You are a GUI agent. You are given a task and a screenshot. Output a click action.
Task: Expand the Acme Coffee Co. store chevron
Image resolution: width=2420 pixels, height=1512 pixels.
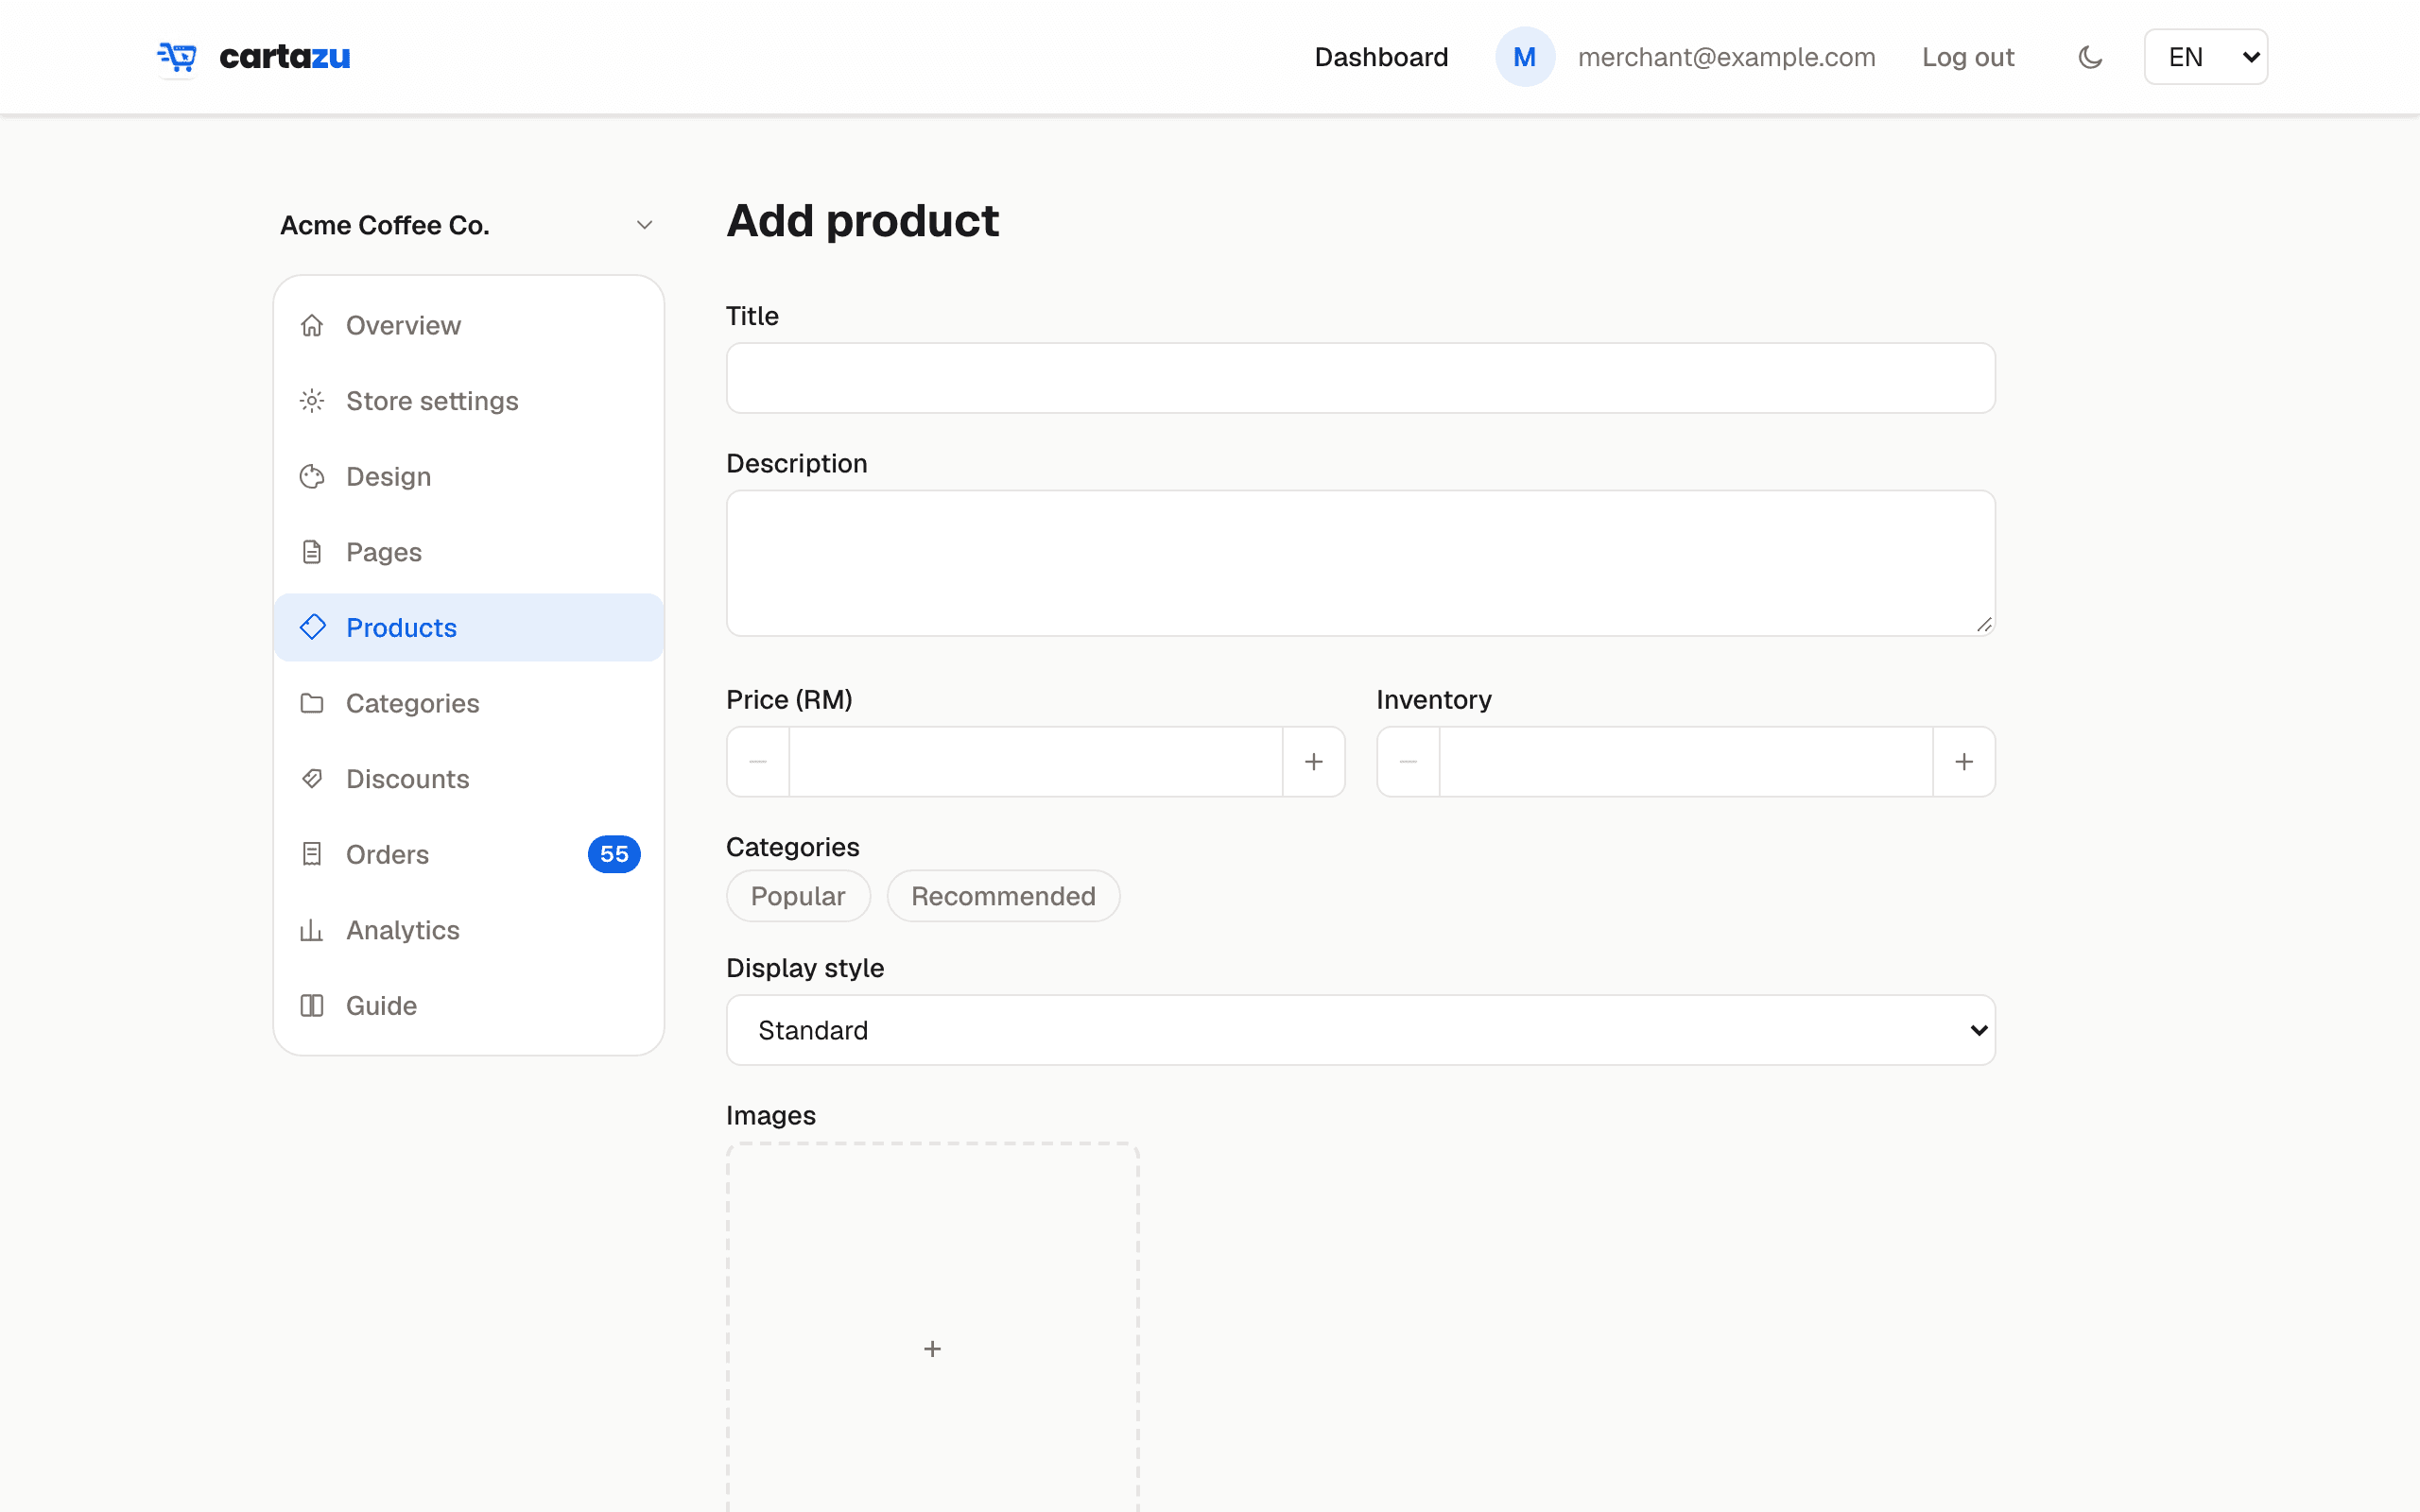644,225
